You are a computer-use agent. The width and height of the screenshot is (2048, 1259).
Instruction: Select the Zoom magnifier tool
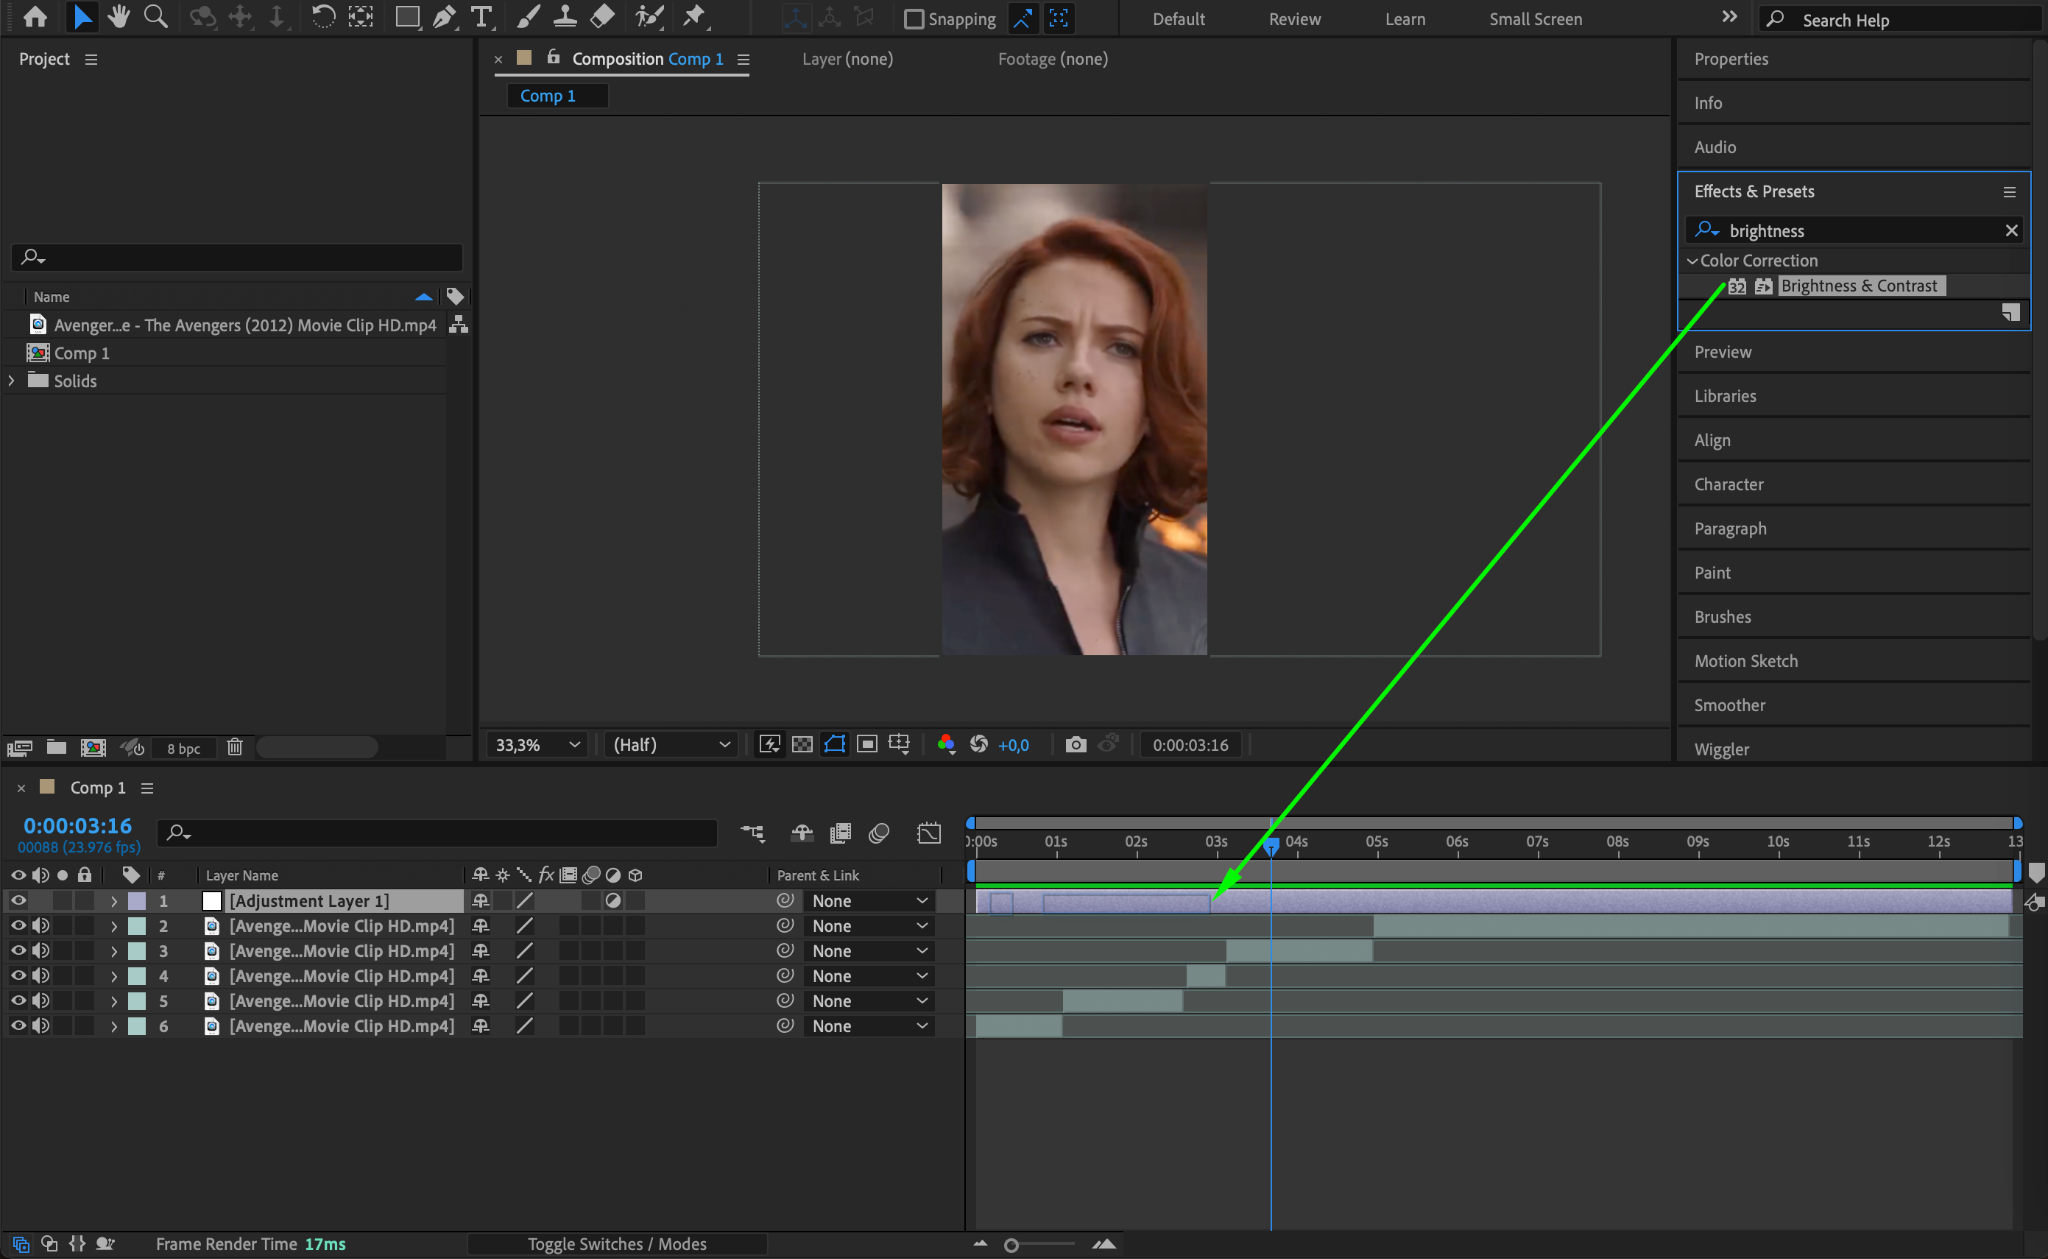coord(155,17)
